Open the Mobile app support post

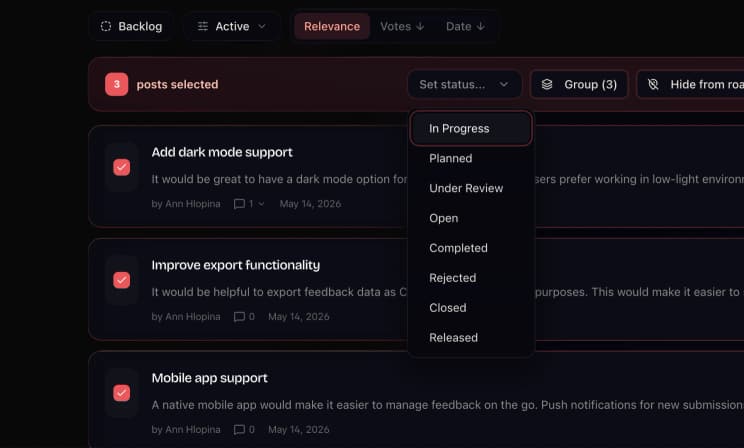[x=209, y=378]
